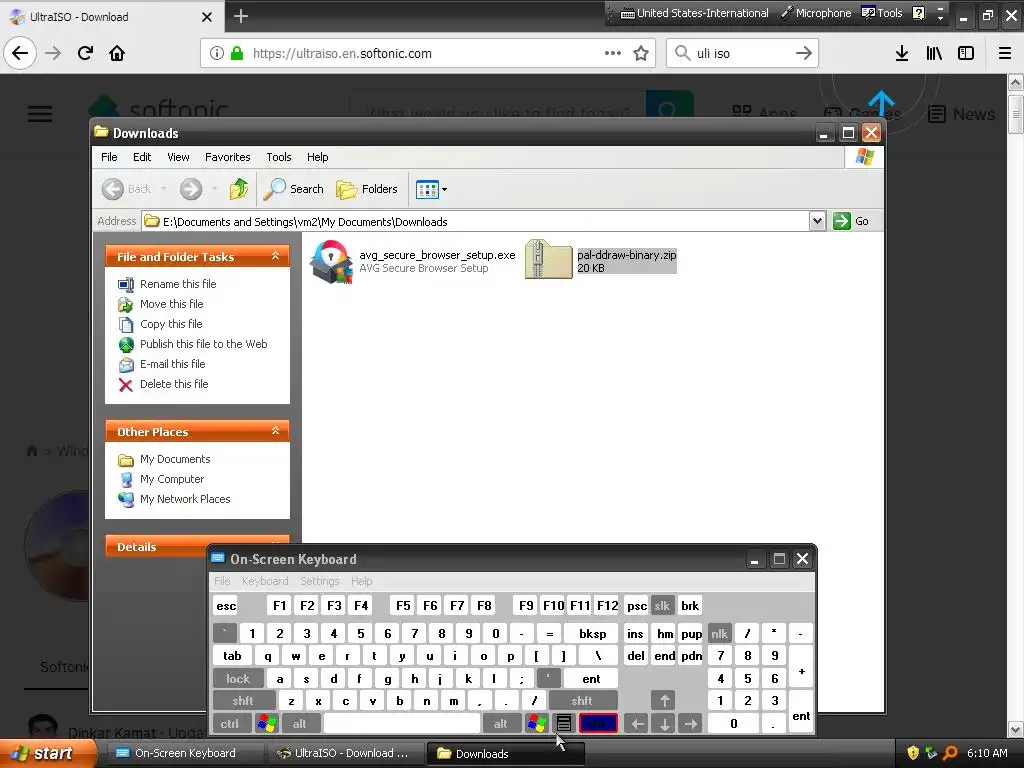Open My Documents in Other Places
This screenshot has width=1024, height=768.
pyautogui.click(x=175, y=459)
